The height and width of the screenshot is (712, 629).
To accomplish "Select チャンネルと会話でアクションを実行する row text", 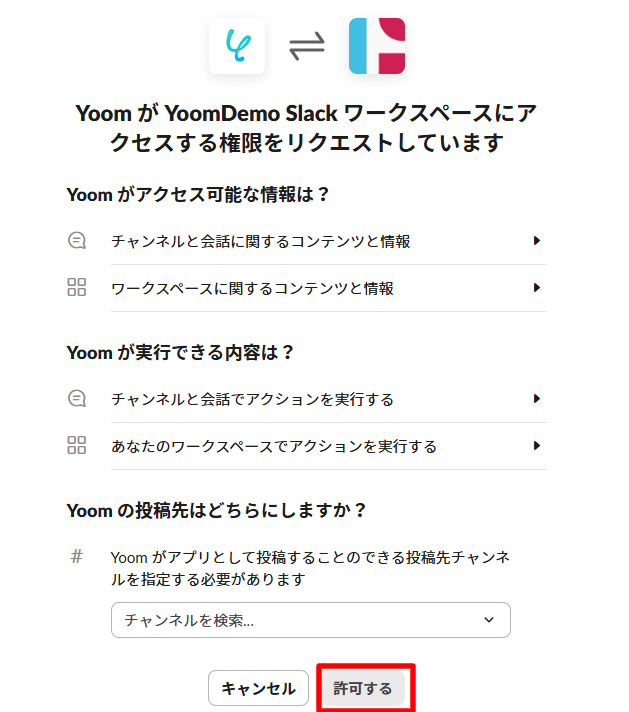I will tap(253, 399).
